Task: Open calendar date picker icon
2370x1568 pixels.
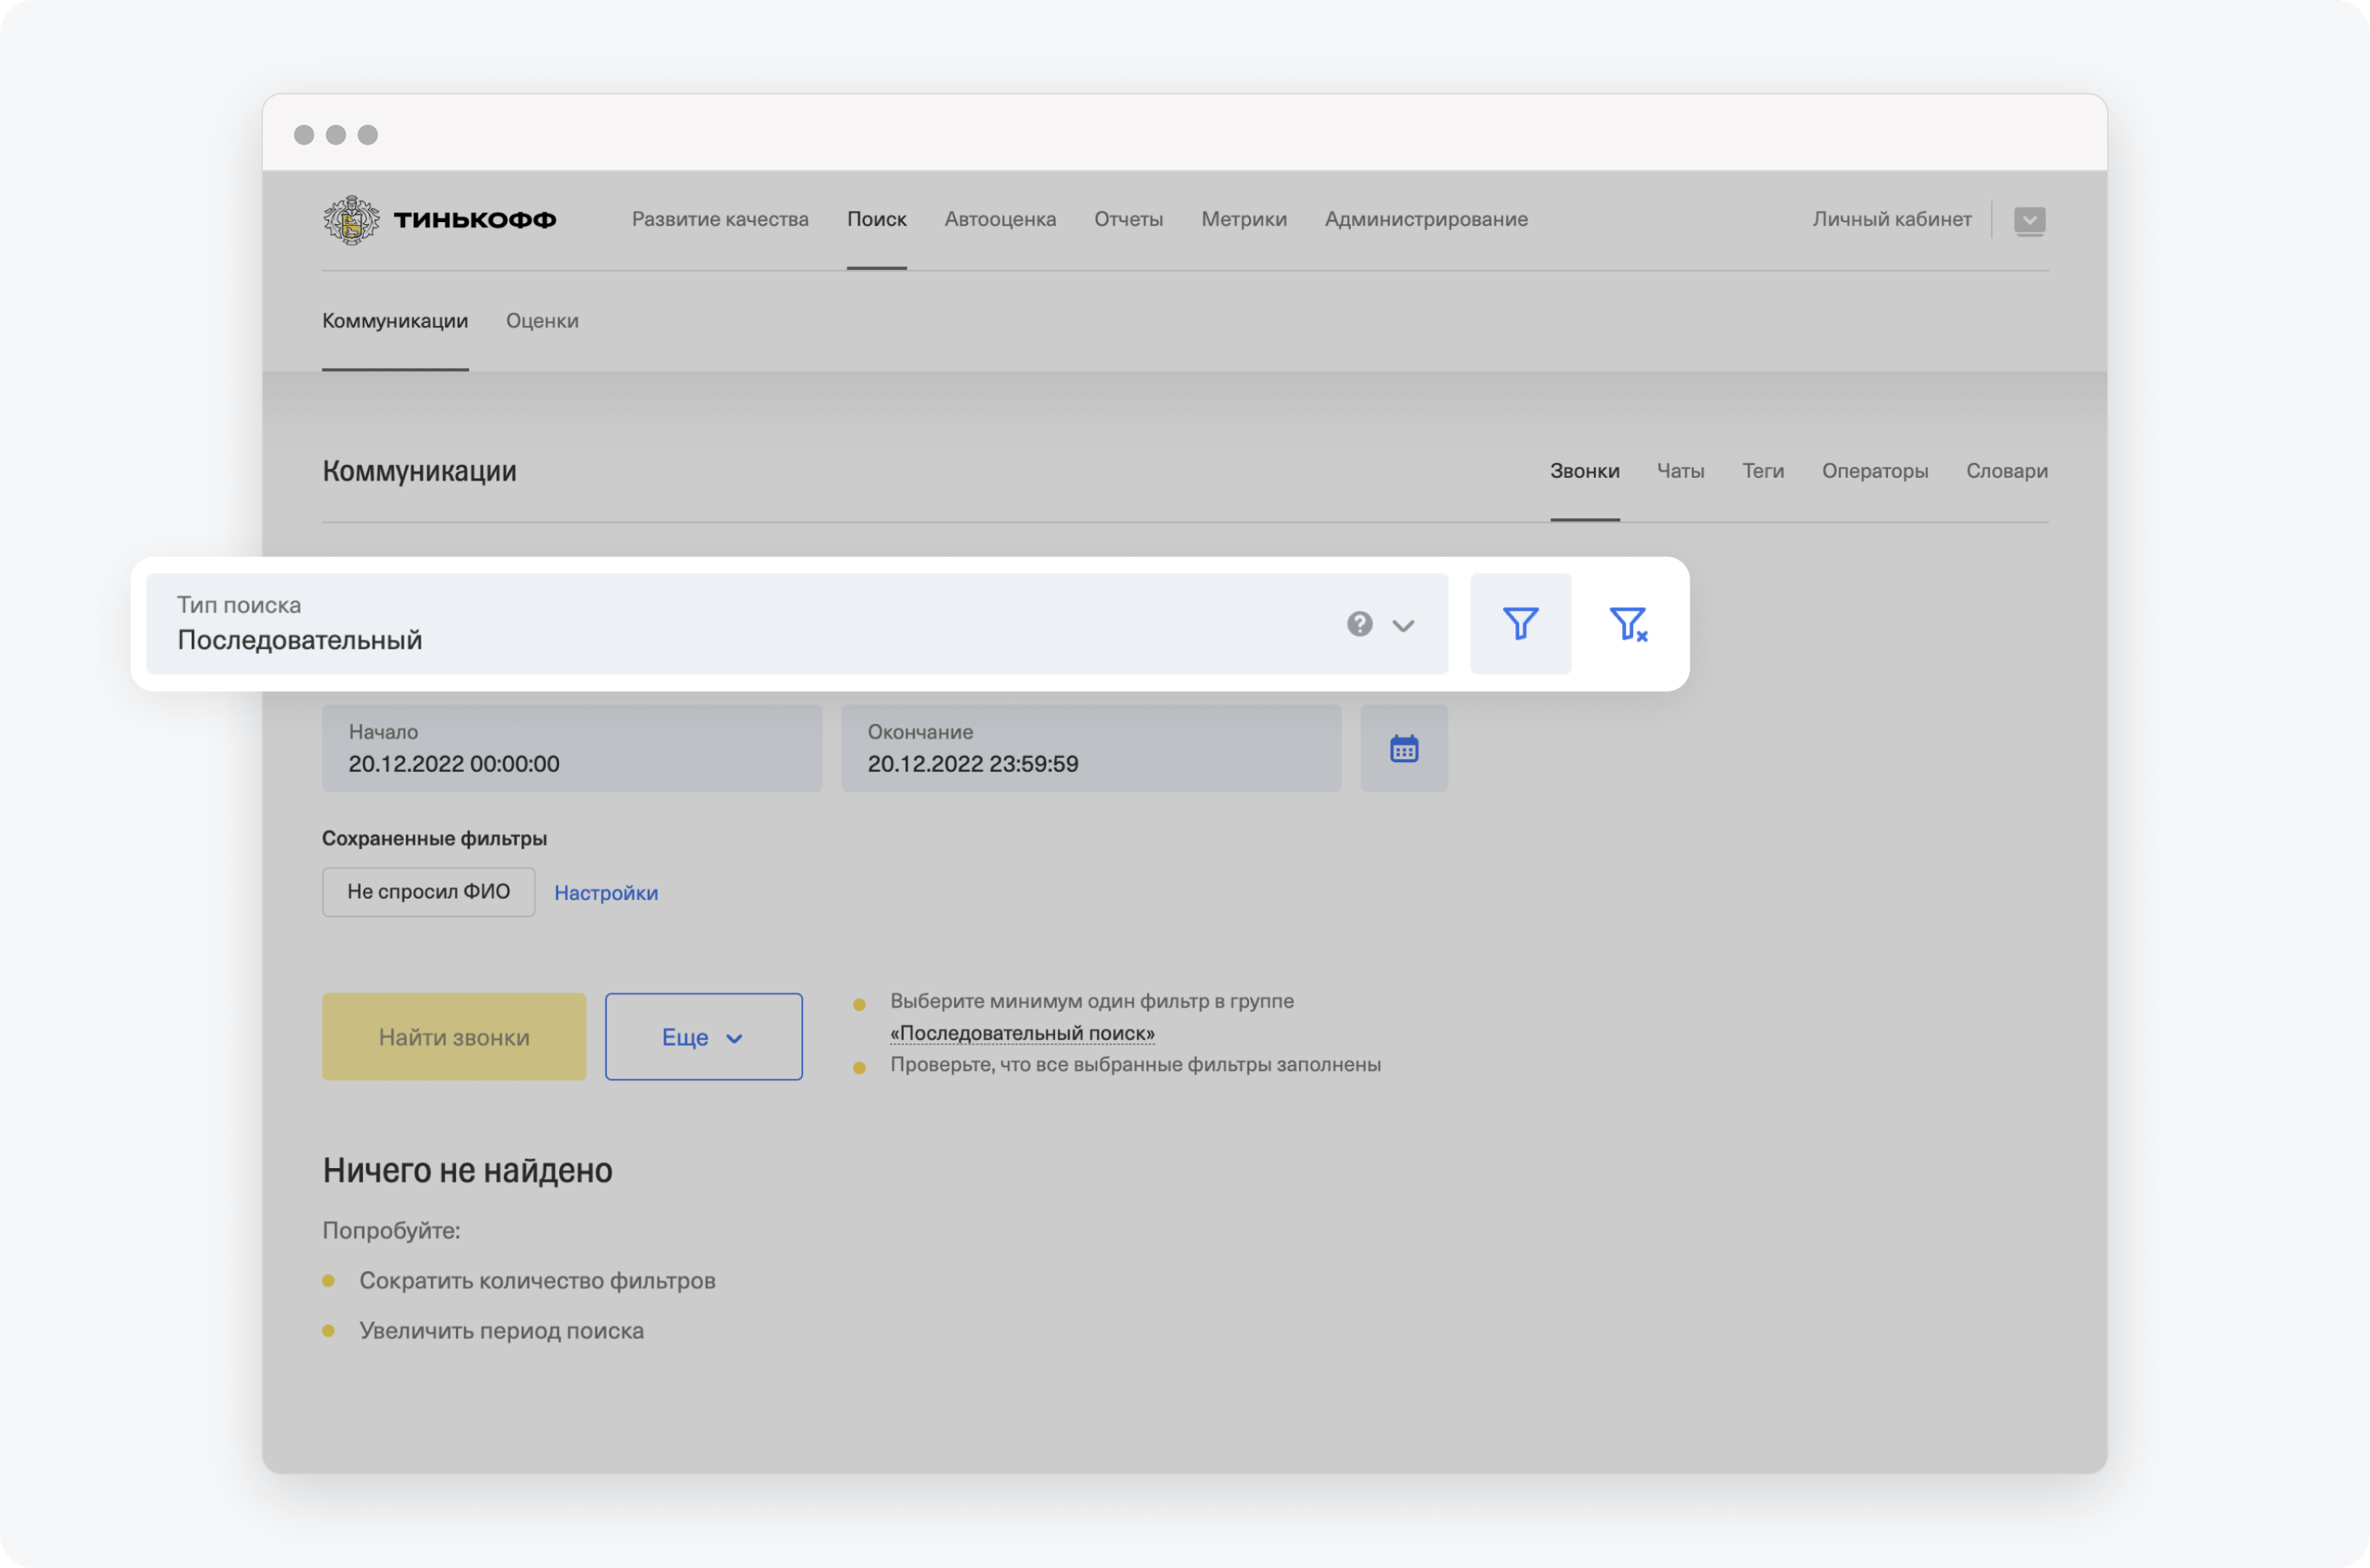Action: pyautogui.click(x=1404, y=748)
